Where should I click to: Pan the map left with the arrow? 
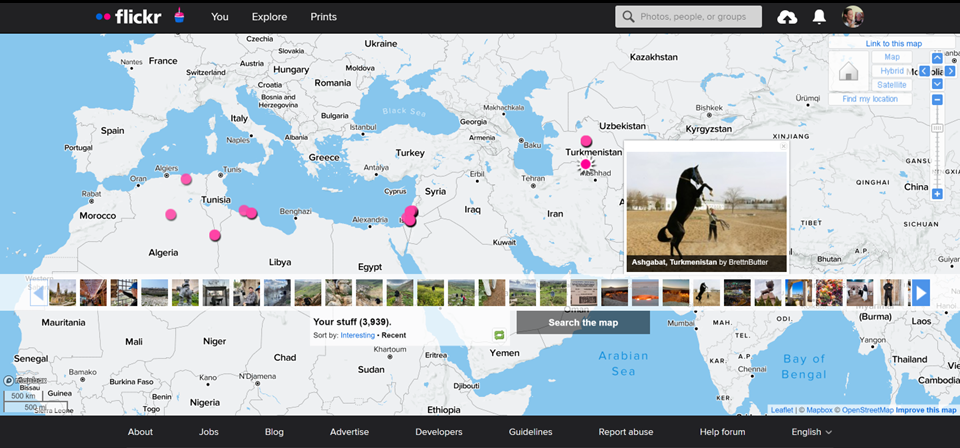tap(924, 71)
